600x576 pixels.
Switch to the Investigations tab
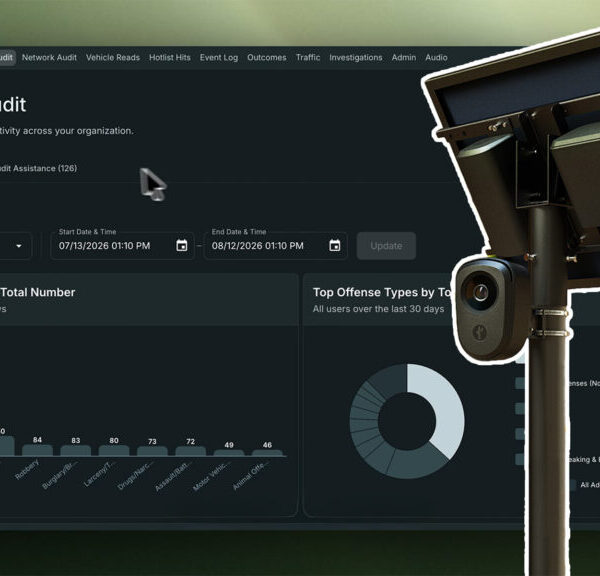pos(355,57)
